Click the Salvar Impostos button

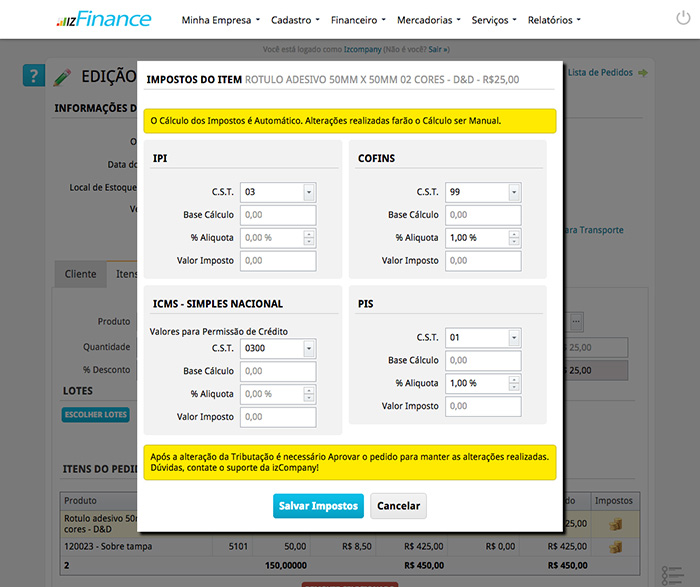[x=317, y=506]
